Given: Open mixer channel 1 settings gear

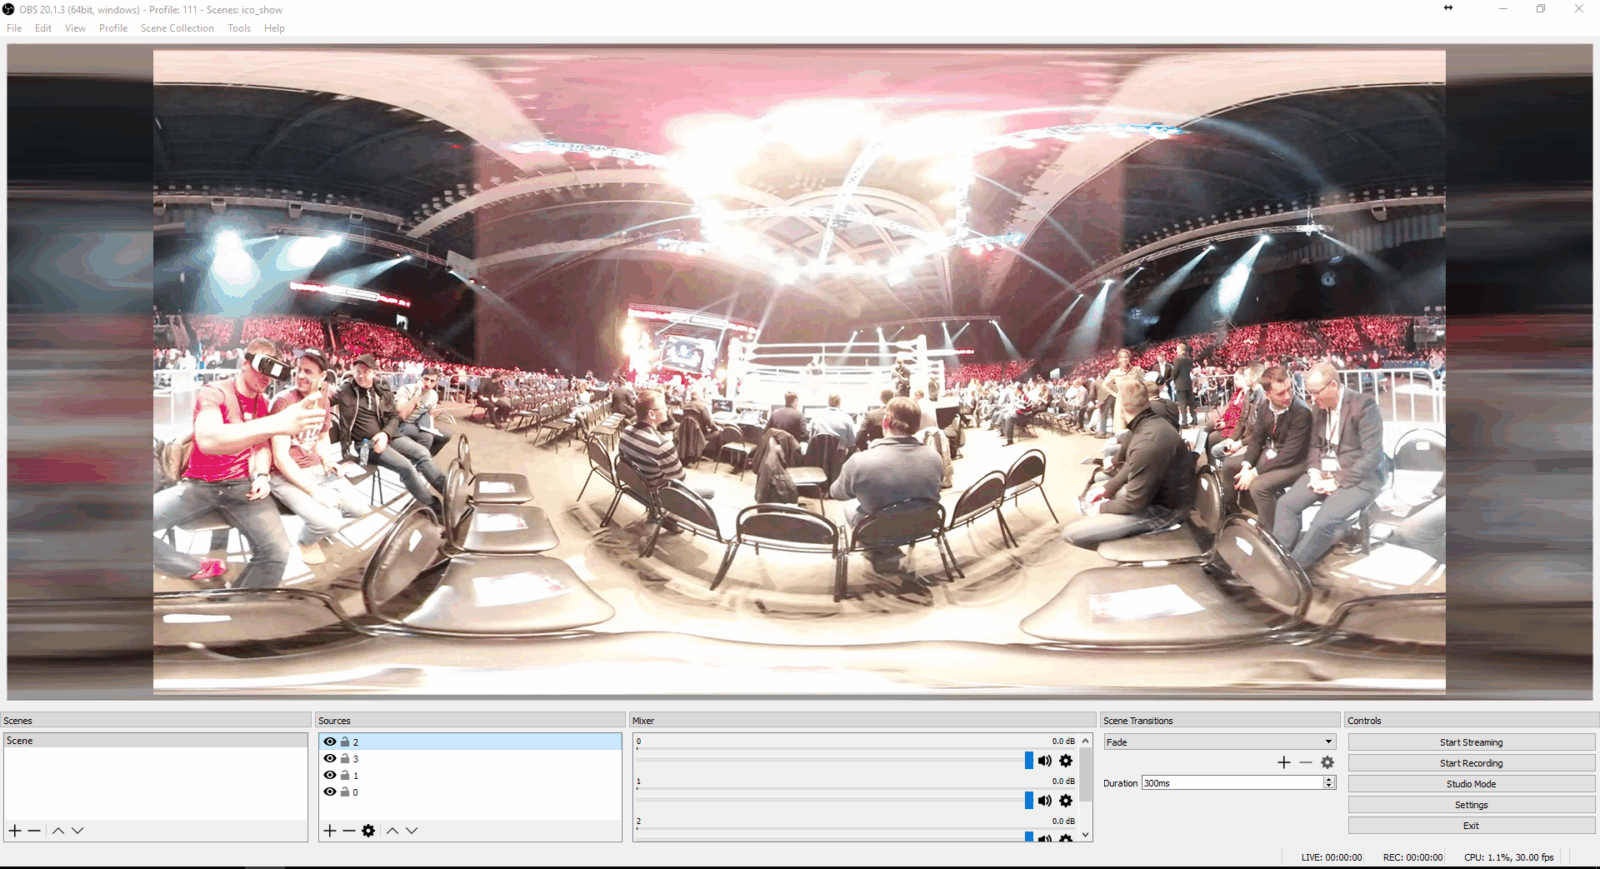Looking at the screenshot, I should [1066, 801].
